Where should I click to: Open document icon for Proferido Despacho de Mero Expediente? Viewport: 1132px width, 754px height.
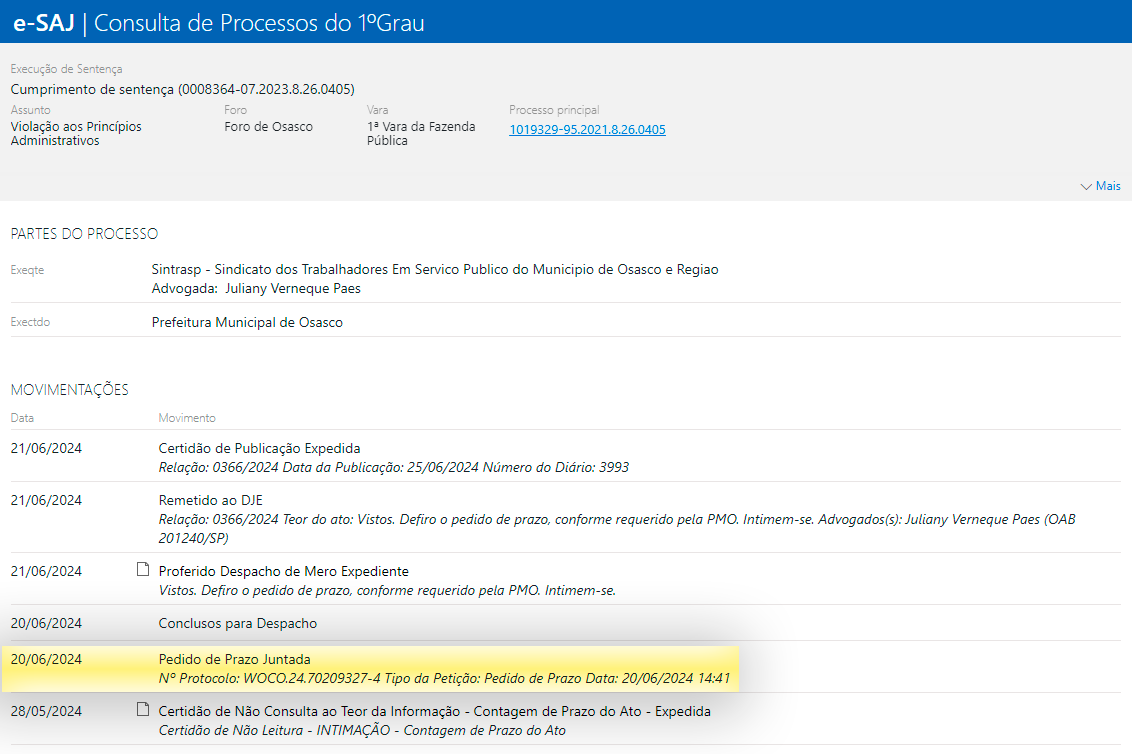pyautogui.click(x=143, y=570)
